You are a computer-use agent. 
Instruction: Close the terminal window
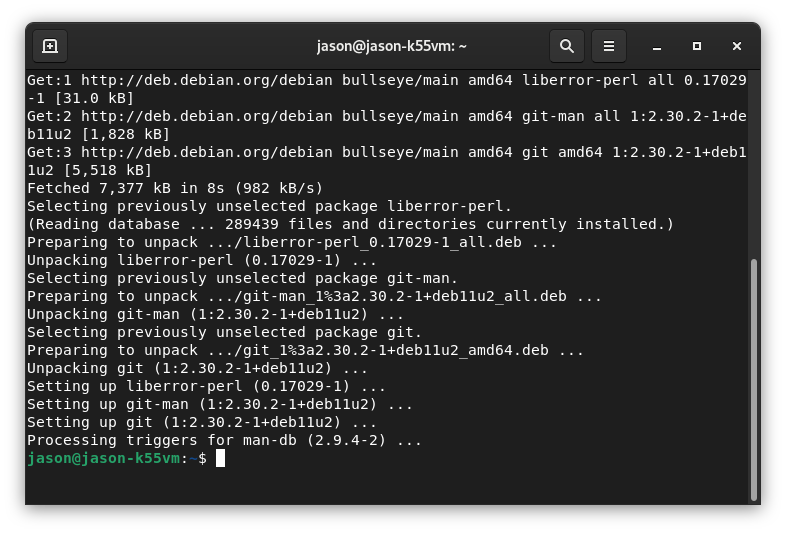coord(736,46)
